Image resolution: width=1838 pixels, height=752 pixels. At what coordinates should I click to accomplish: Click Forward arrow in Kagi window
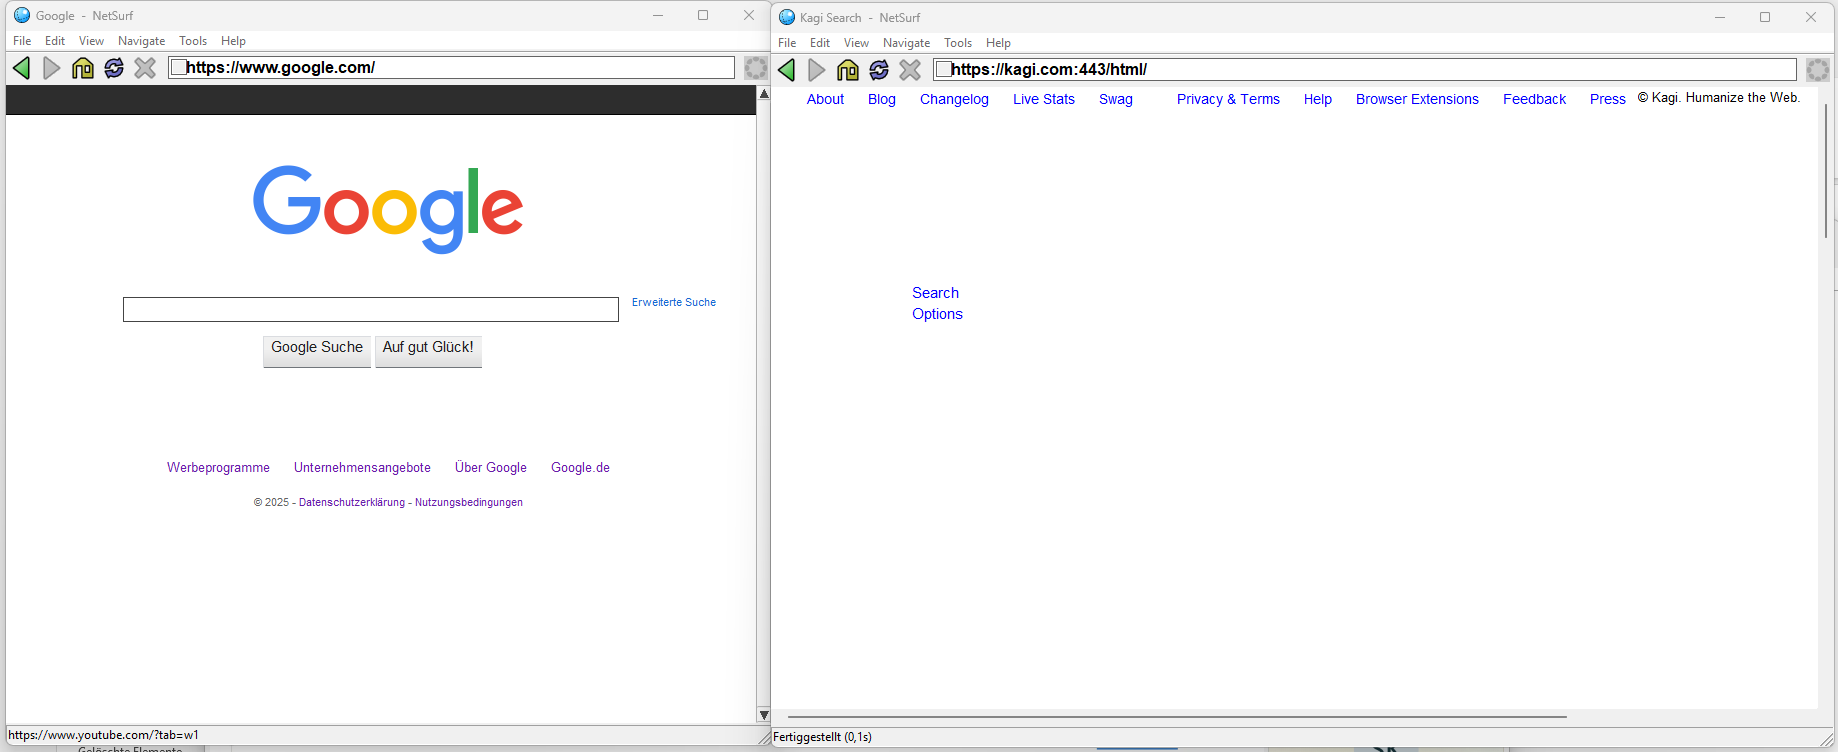point(817,70)
